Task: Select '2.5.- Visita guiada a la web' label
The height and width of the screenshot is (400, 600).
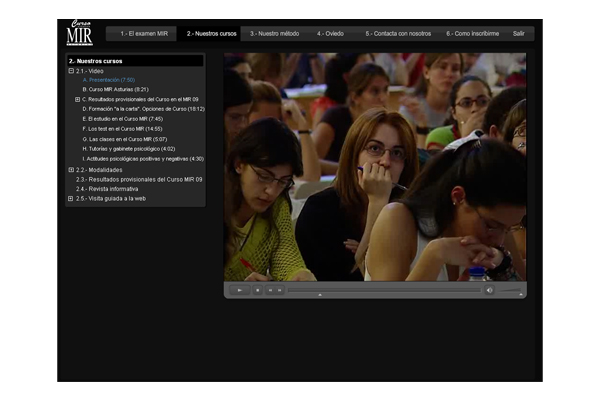Action: tap(111, 199)
